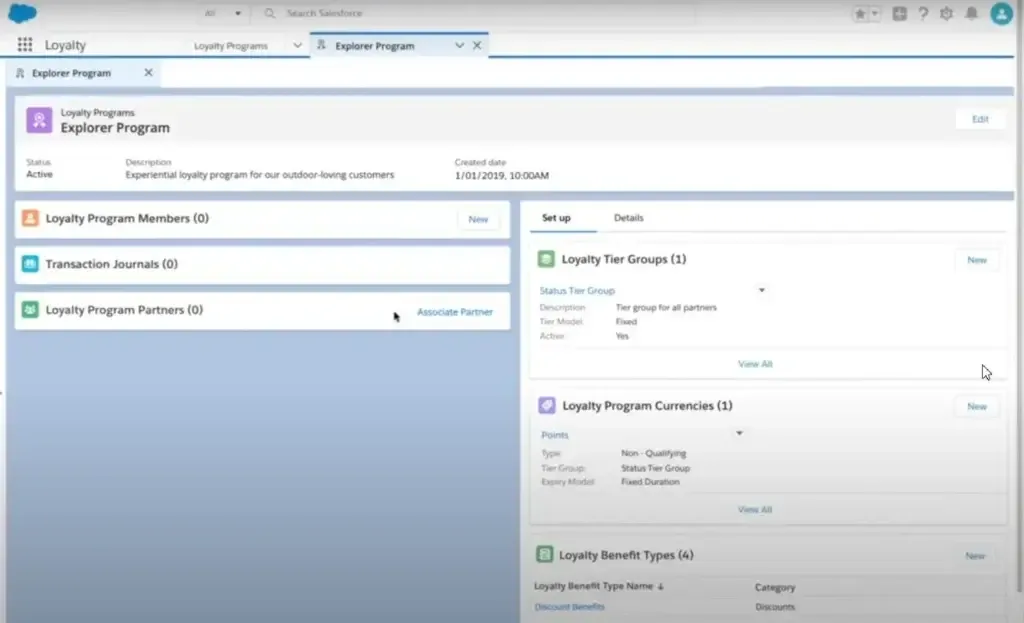Click the 'Non - Qualifying' type value
Viewport: 1024px width, 623px height.
tap(654, 453)
